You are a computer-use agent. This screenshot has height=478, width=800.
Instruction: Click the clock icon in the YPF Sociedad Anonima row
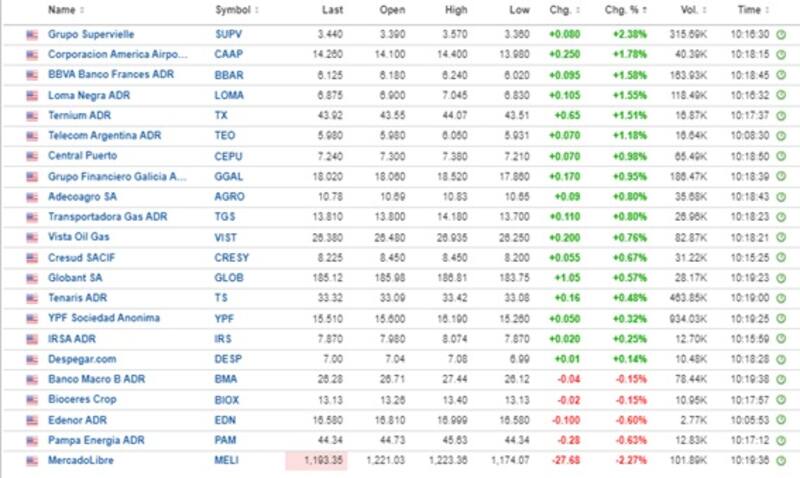(781, 318)
